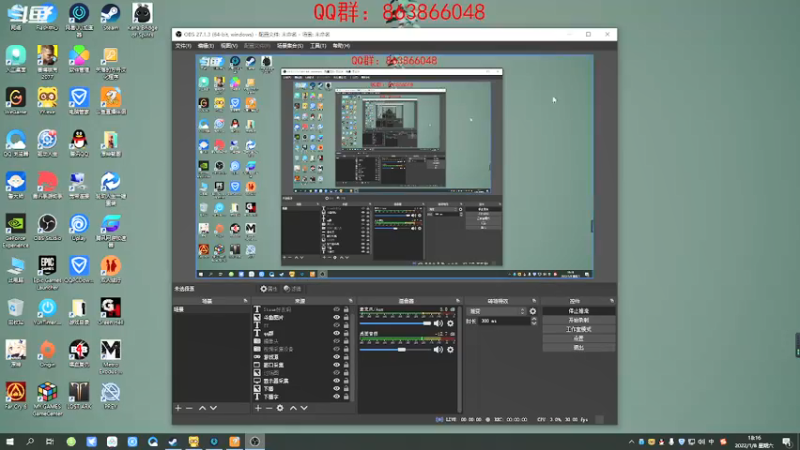Pop out the 场景 dock with its float icon

pos(245,301)
